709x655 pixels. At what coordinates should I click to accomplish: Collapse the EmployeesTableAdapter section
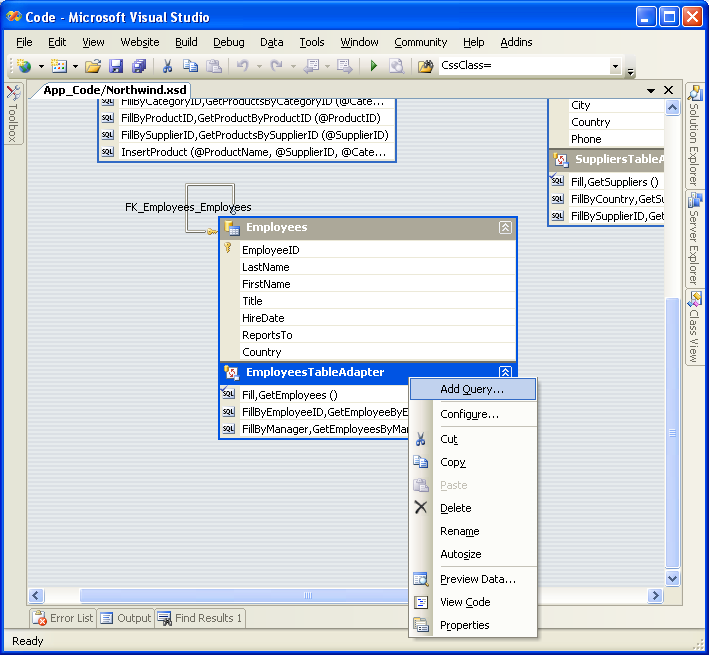(505, 373)
